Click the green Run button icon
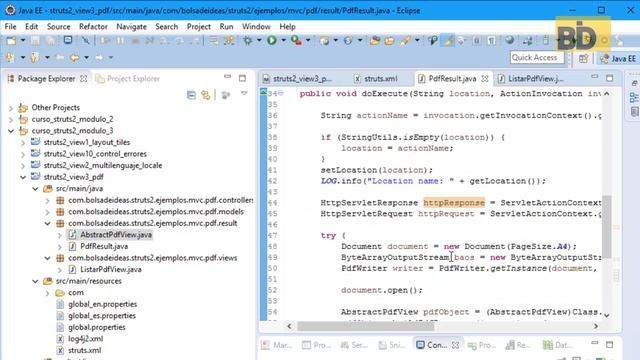Screen dimensions: 640x360 [x=272, y=40]
